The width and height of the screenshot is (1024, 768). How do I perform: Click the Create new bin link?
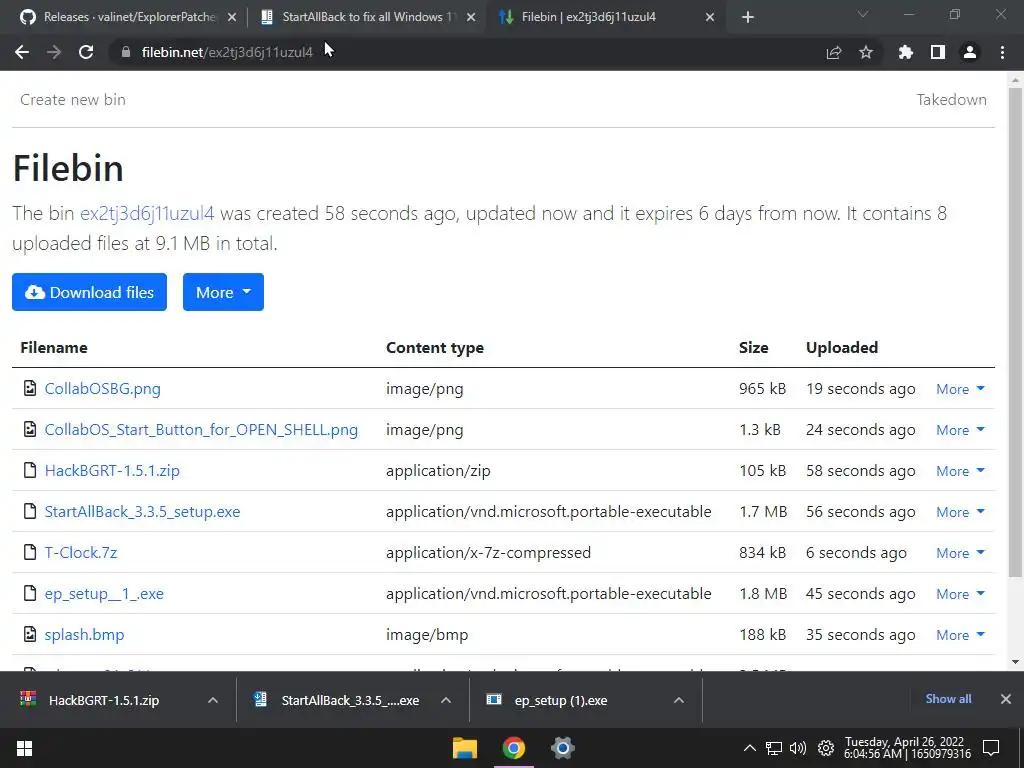click(x=72, y=100)
